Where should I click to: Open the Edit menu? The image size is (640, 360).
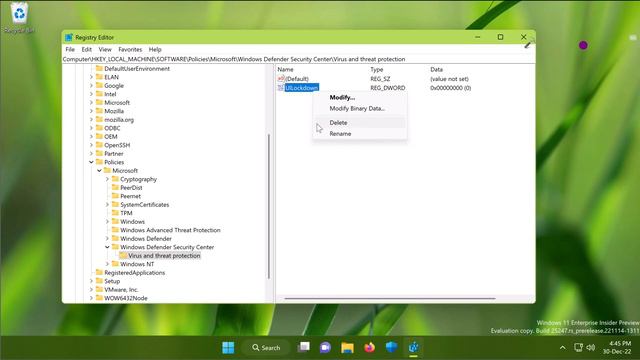tap(87, 49)
